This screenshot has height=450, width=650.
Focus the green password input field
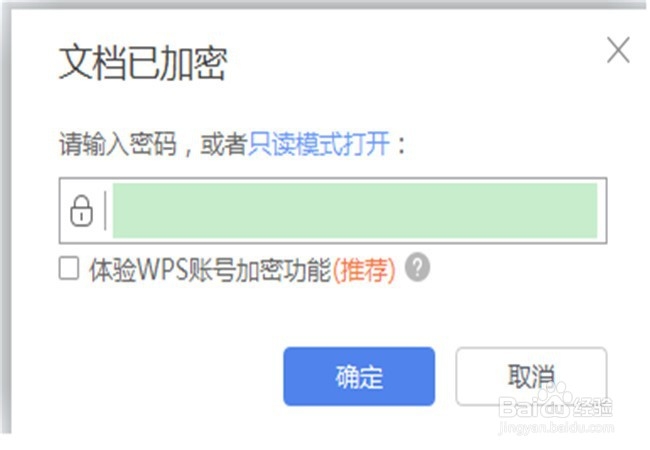point(355,210)
